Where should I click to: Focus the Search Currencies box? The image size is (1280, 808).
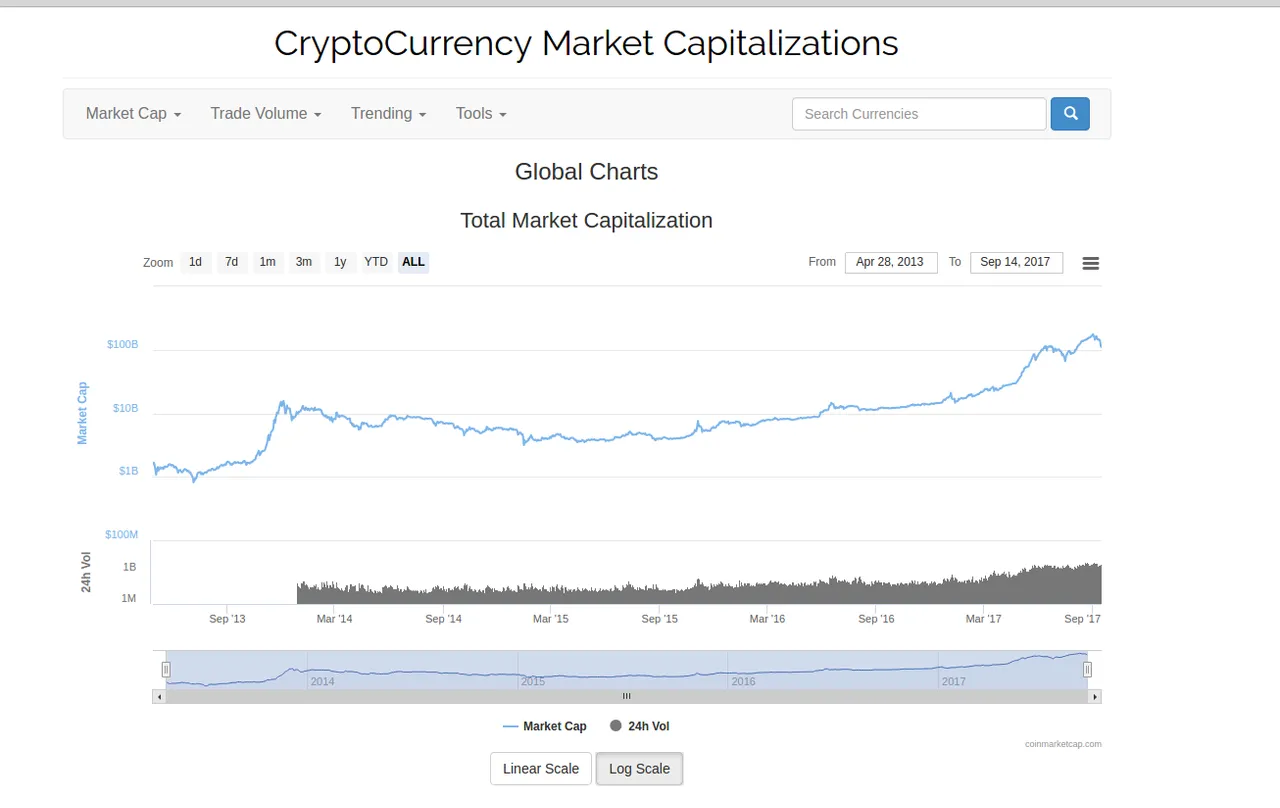click(x=919, y=114)
